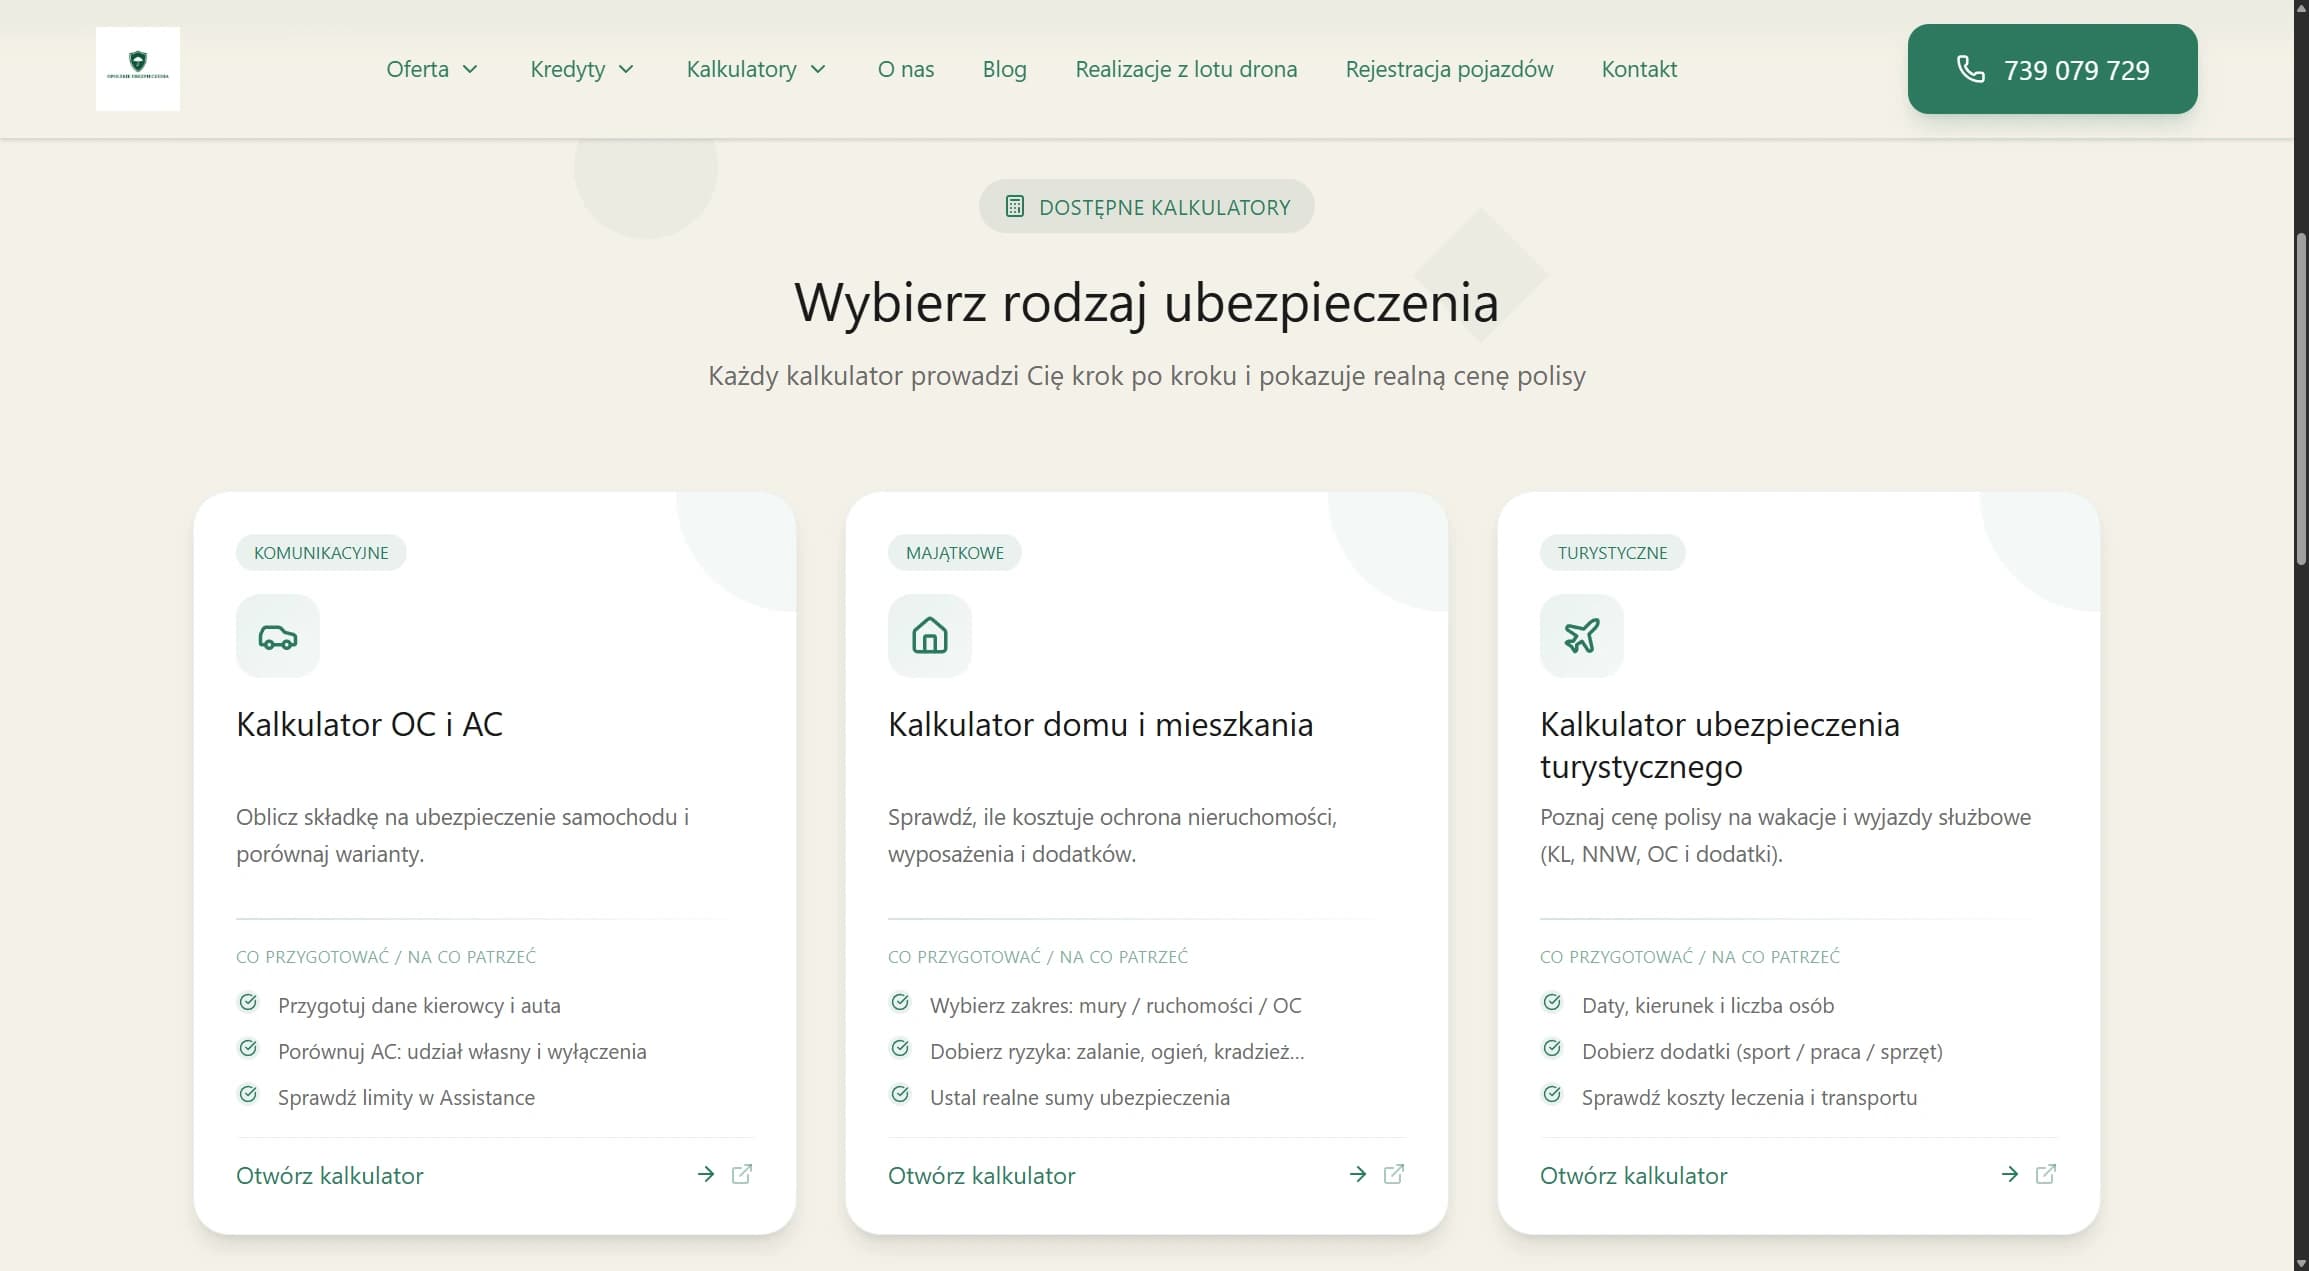Click the scrollbar down arrow

2301,1262
